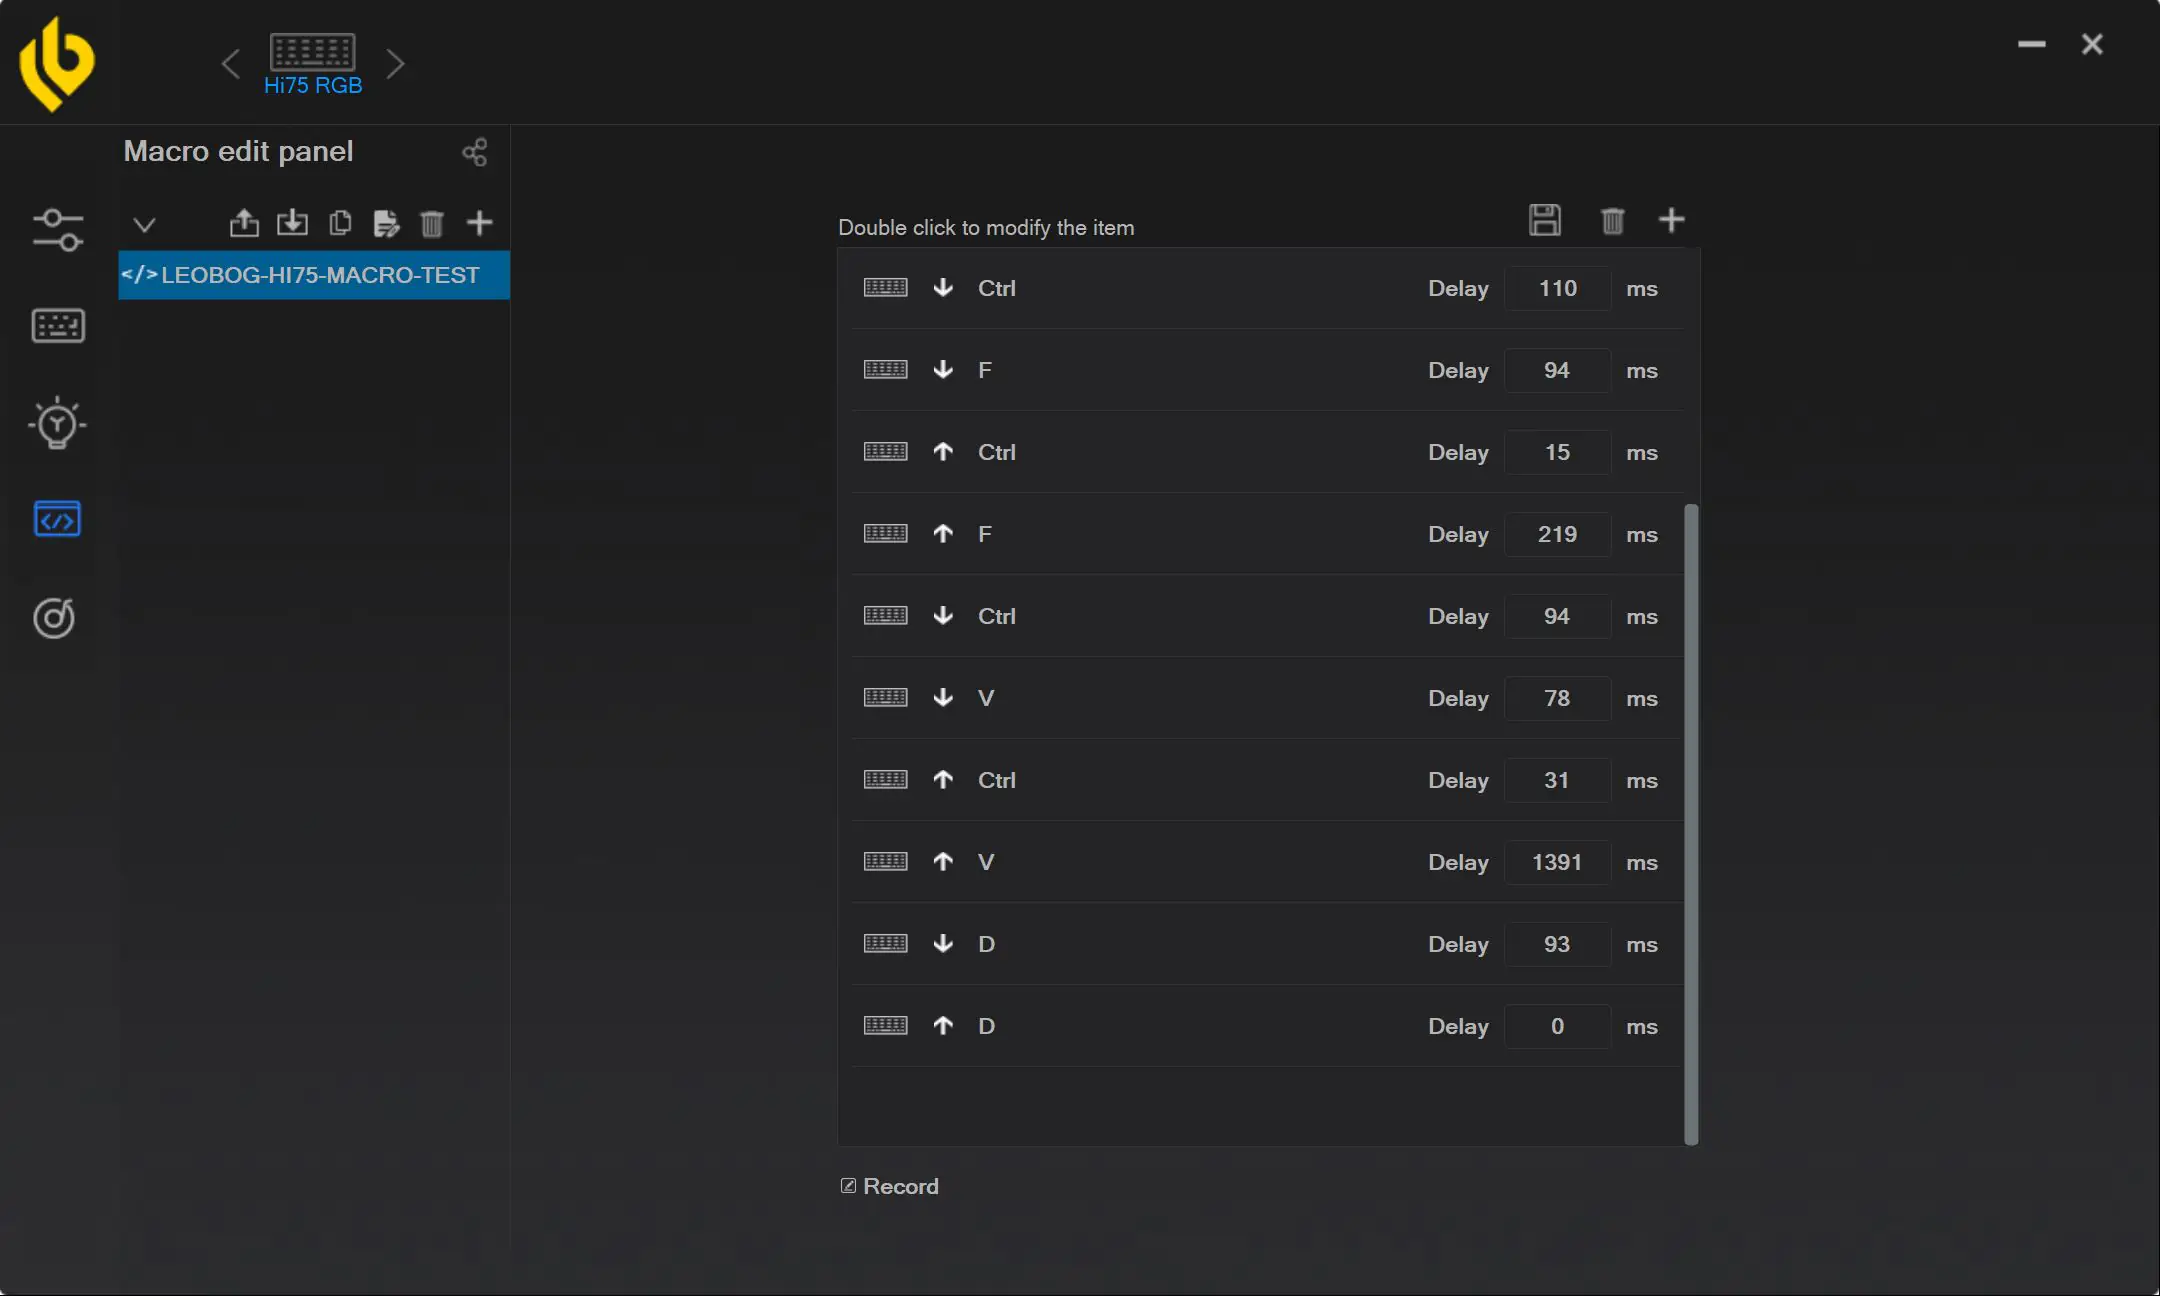Toggle the Record checkbox
Viewport: 2160px width, 1296px height.
coord(848,1186)
